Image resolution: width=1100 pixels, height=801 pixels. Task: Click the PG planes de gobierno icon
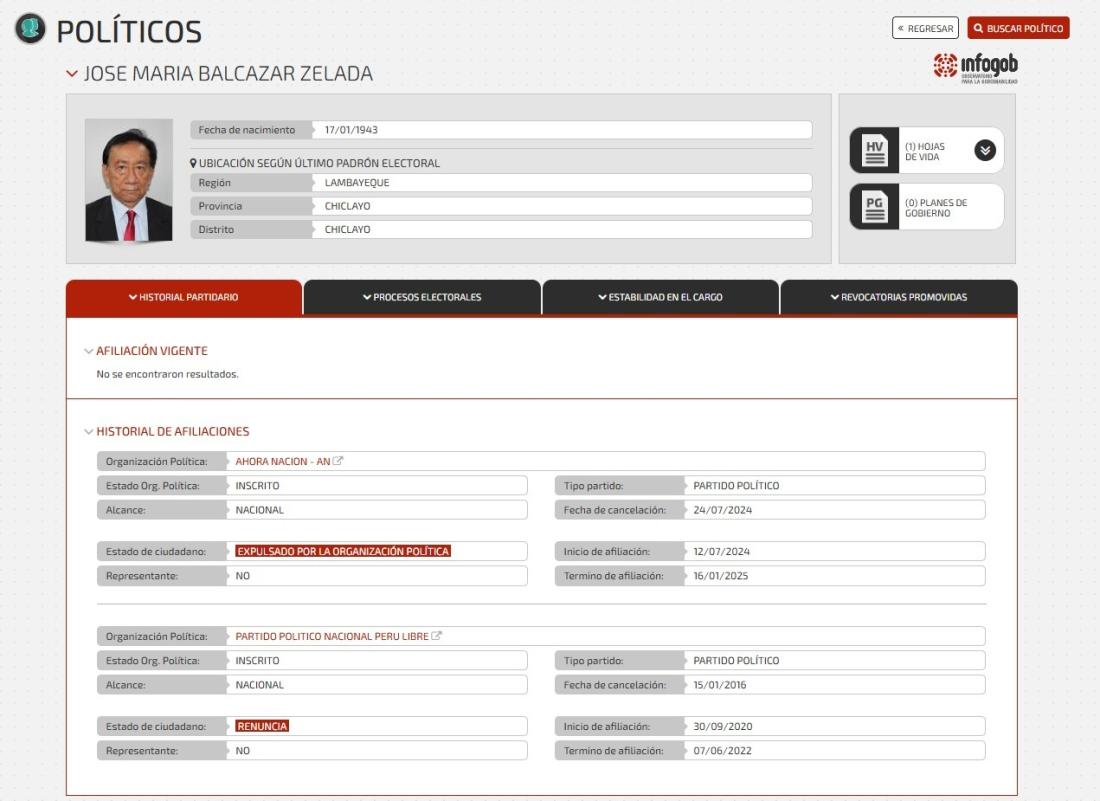click(x=875, y=207)
